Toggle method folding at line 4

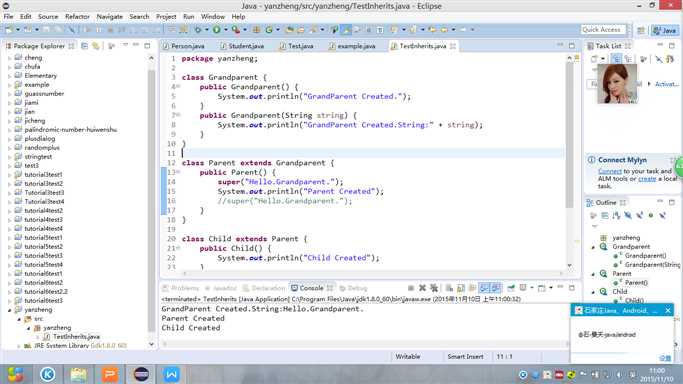178,87
